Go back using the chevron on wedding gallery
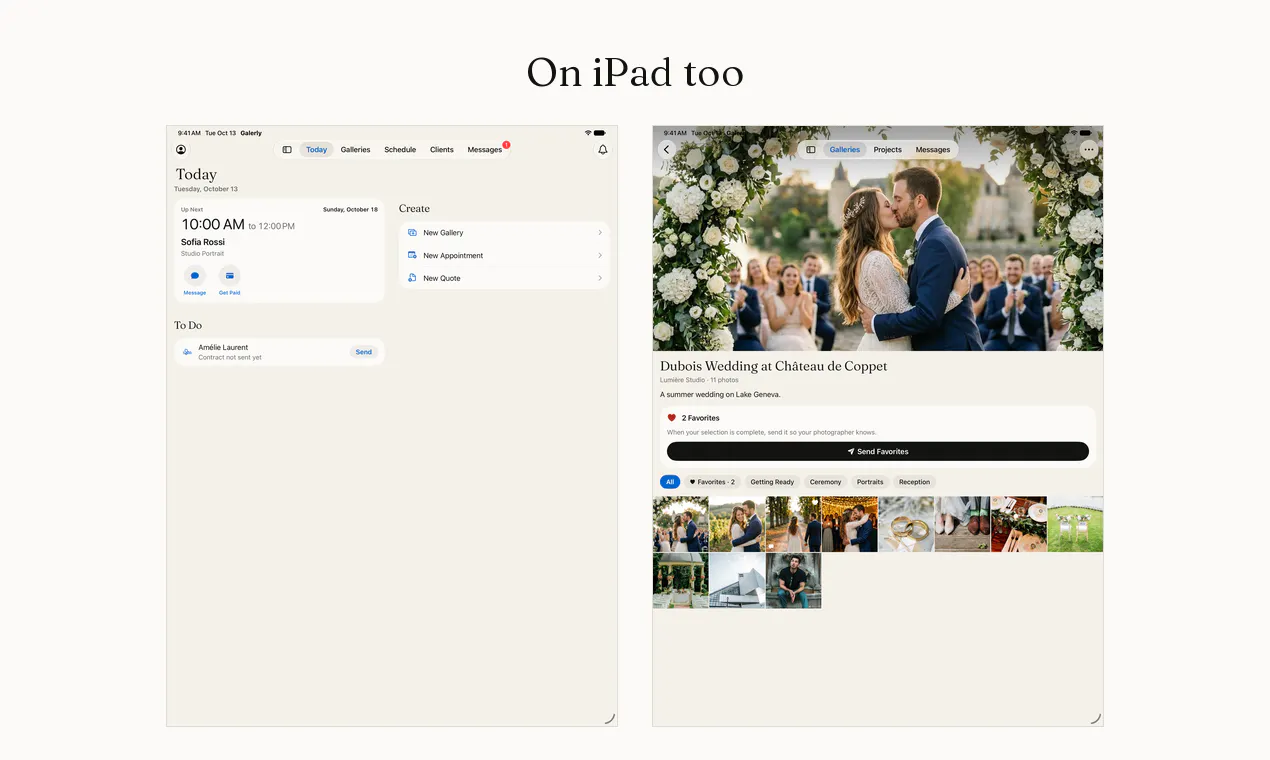The width and height of the screenshot is (1270, 760). coord(667,150)
